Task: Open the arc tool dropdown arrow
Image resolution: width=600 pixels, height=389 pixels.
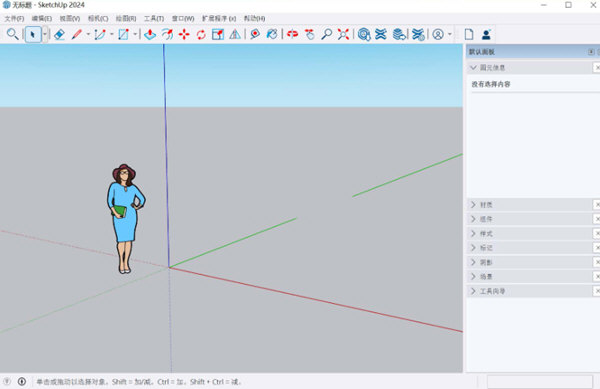Action: (112, 34)
